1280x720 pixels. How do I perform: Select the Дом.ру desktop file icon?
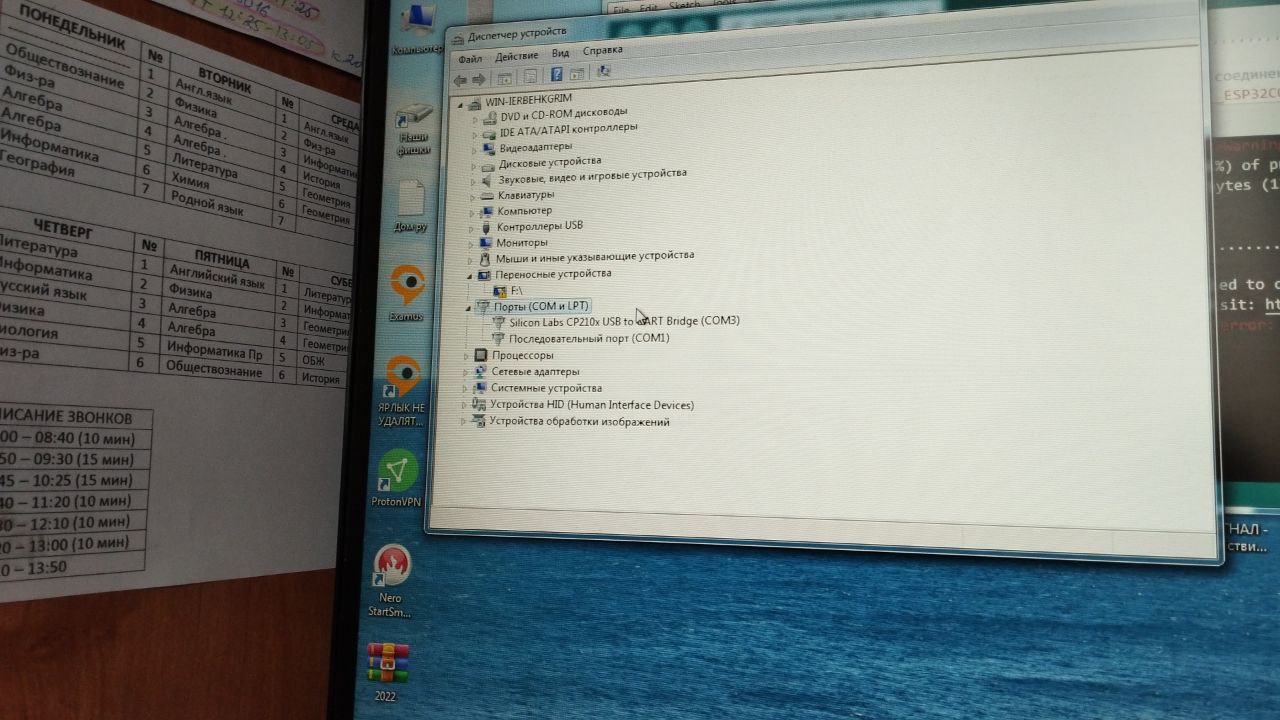(410, 207)
